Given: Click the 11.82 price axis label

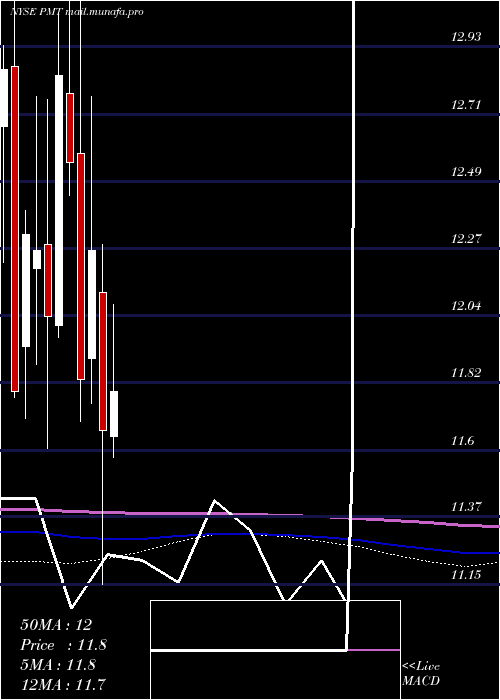Looking at the screenshot, I should [x=466, y=373].
